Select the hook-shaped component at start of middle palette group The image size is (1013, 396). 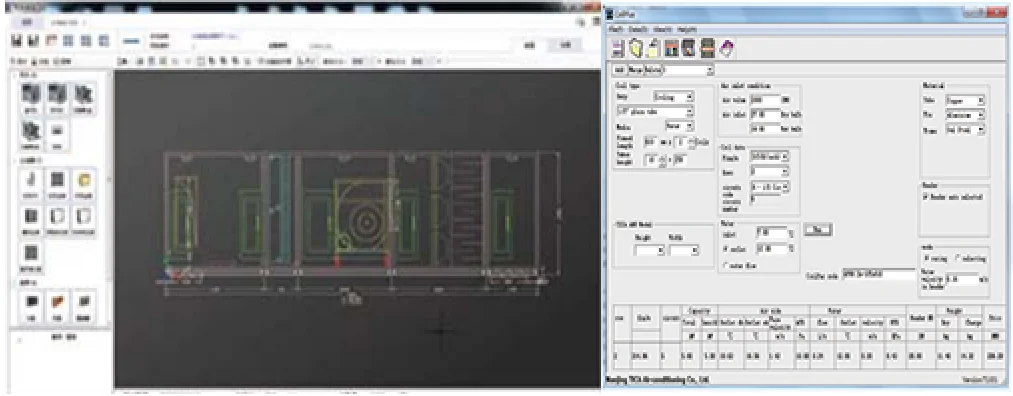tap(31, 183)
